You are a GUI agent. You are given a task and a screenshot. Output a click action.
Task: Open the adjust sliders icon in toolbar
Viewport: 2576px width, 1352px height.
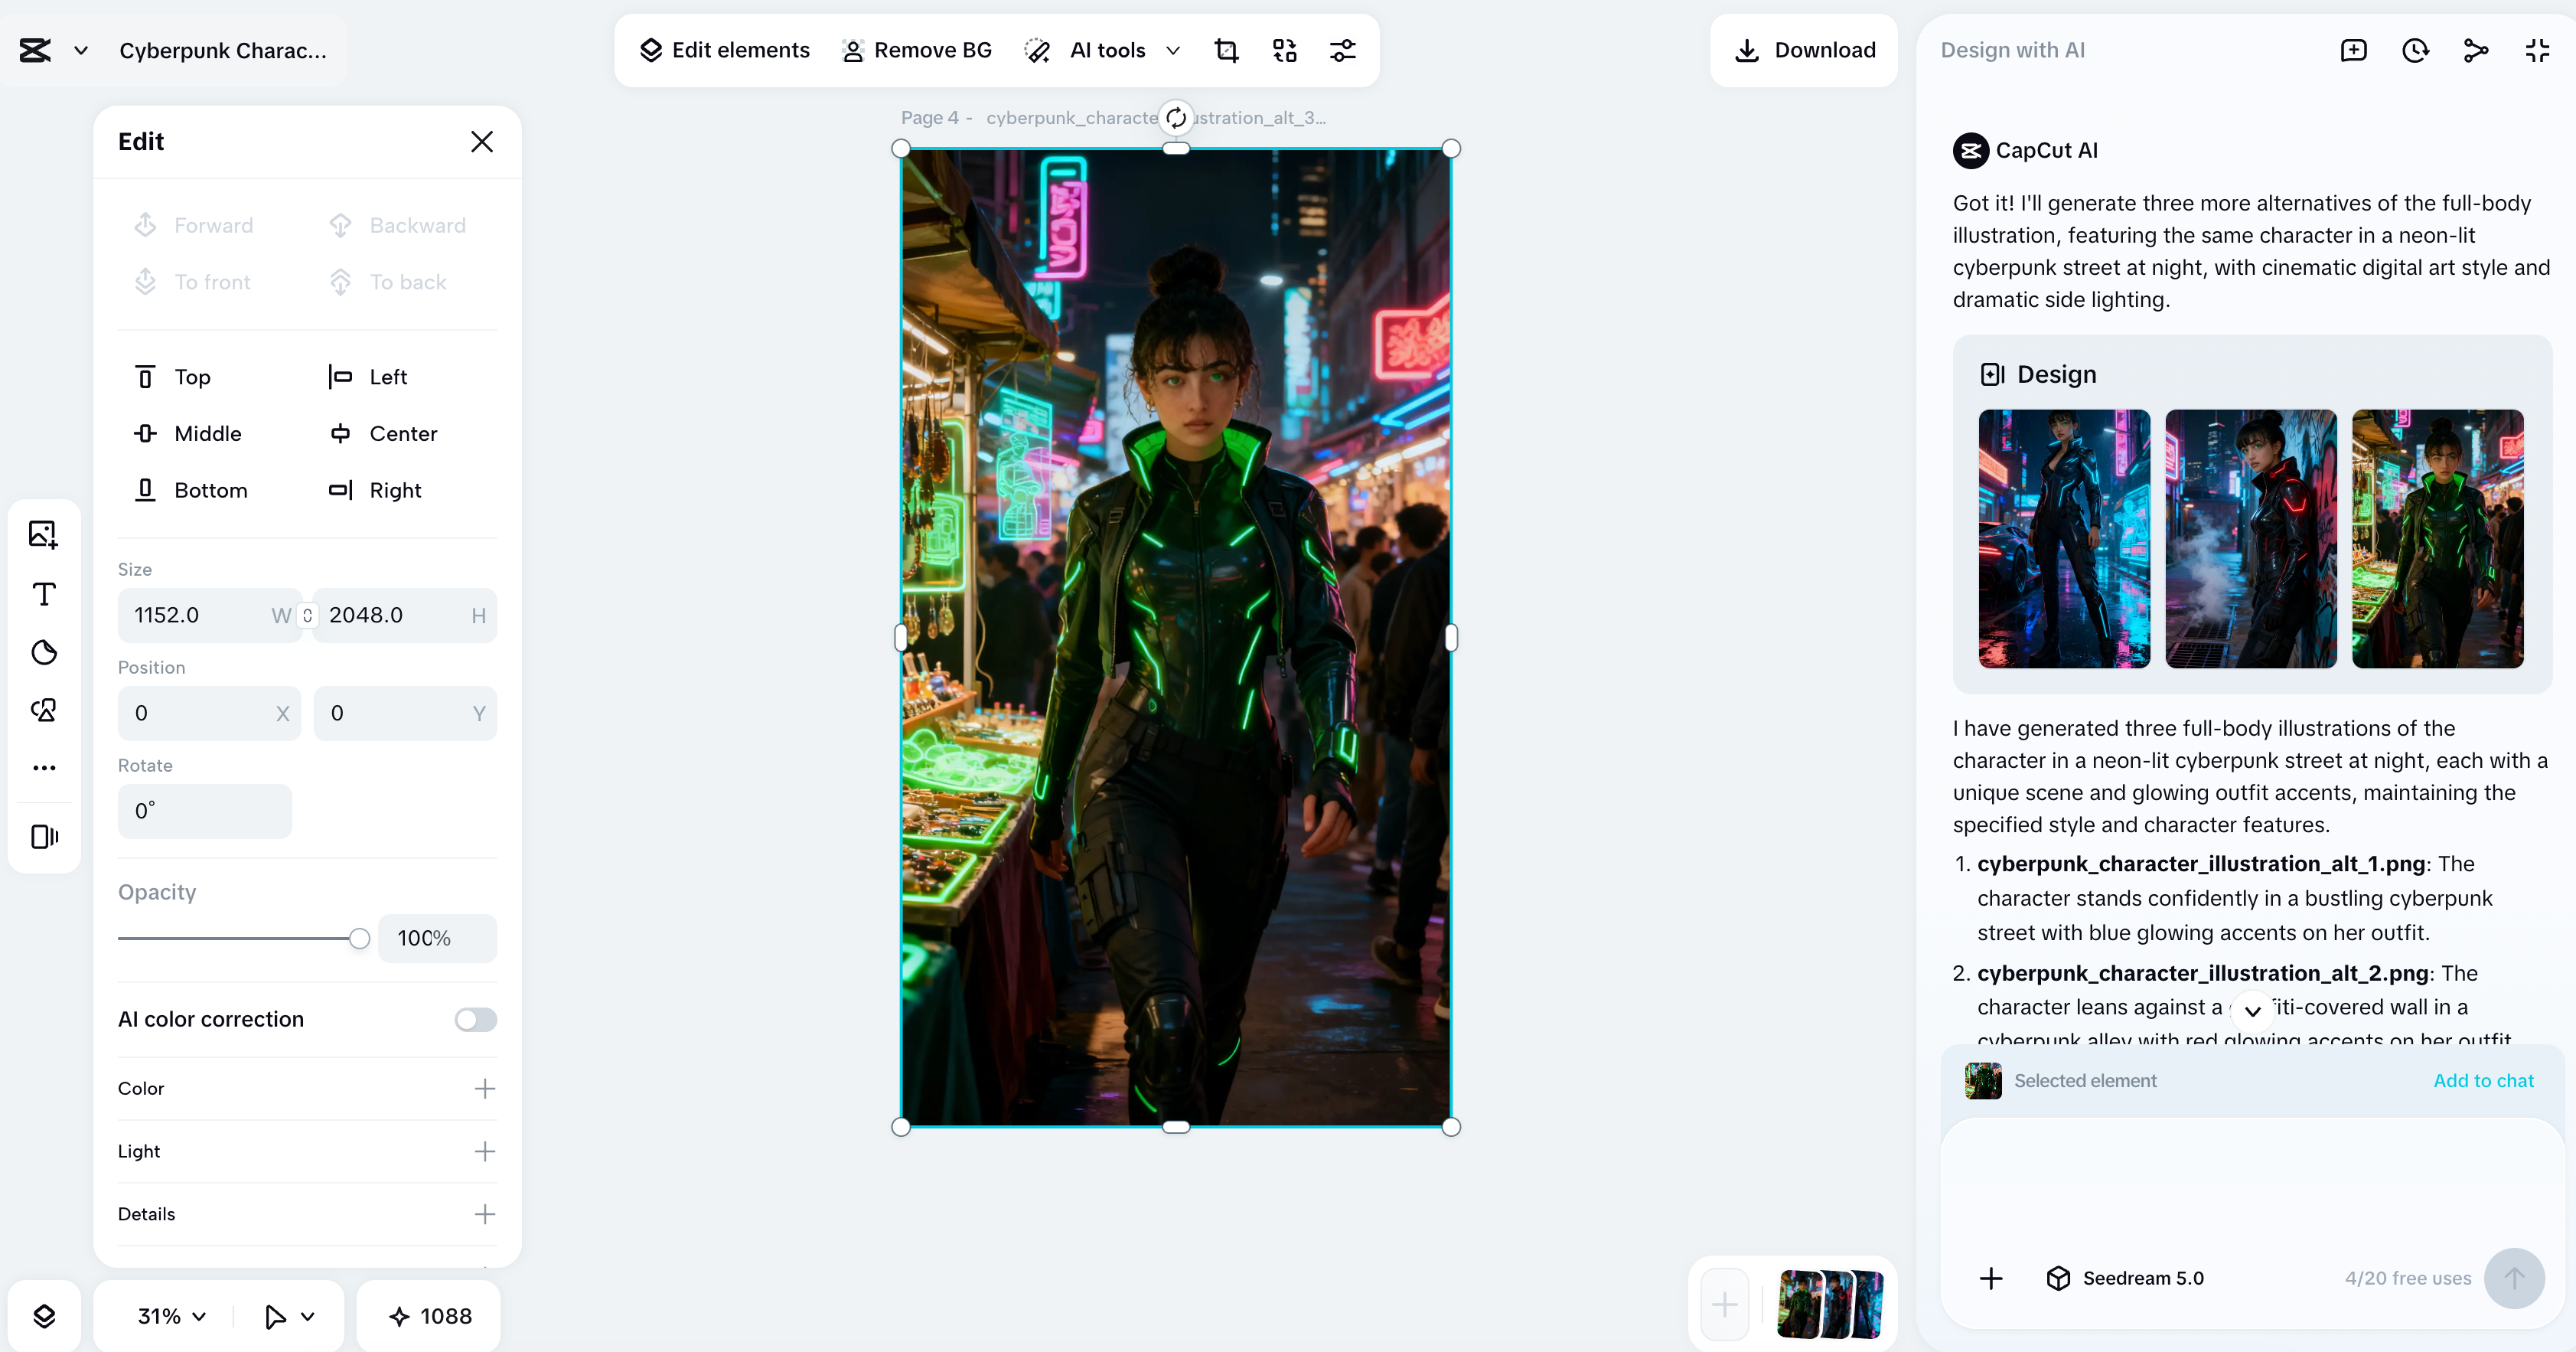click(1342, 50)
